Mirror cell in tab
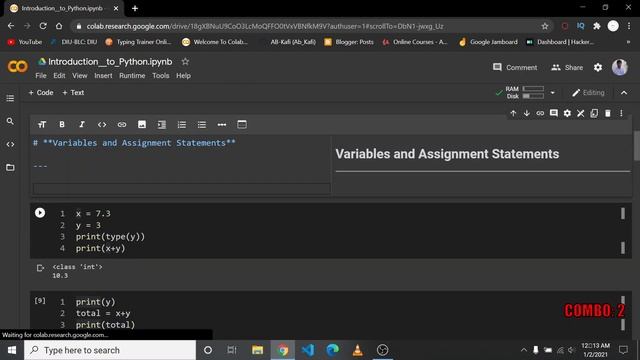Image resolution: width=640 pixels, height=360 pixels. [x=594, y=113]
